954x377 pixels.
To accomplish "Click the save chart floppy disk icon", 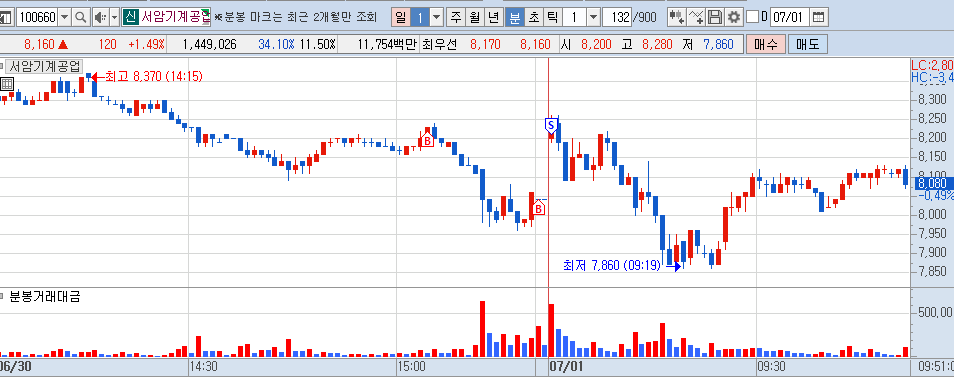I will pos(715,17).
